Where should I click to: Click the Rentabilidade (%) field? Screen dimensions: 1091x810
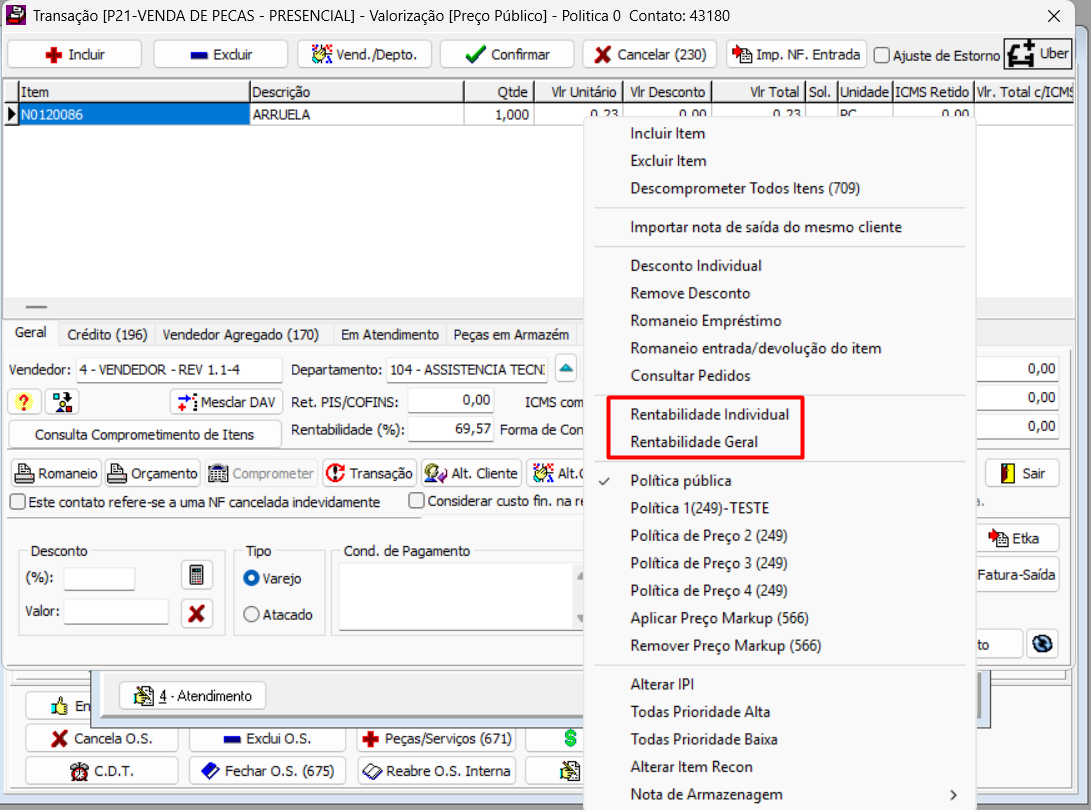pyautogui.click(x=451, y=429)
